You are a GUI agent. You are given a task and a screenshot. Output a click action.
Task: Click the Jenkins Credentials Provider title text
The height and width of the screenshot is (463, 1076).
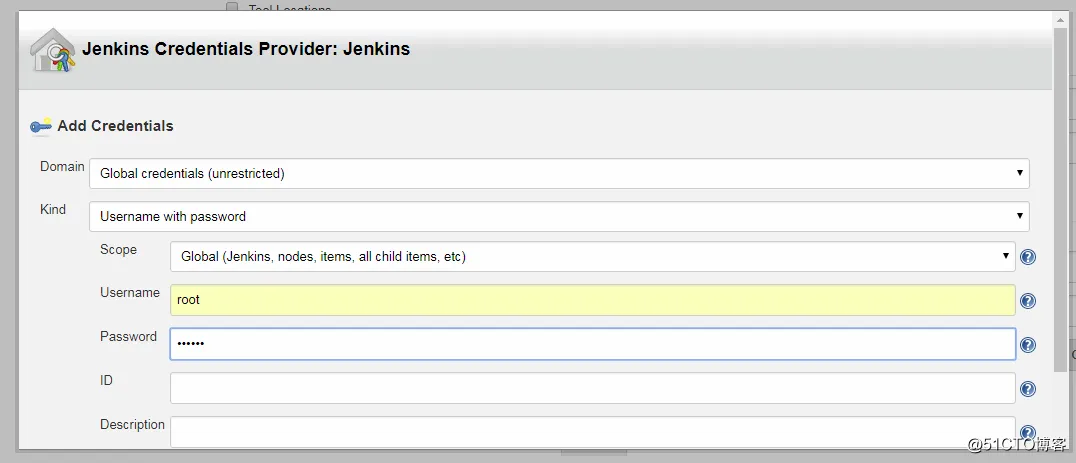[x=246, y=49]
